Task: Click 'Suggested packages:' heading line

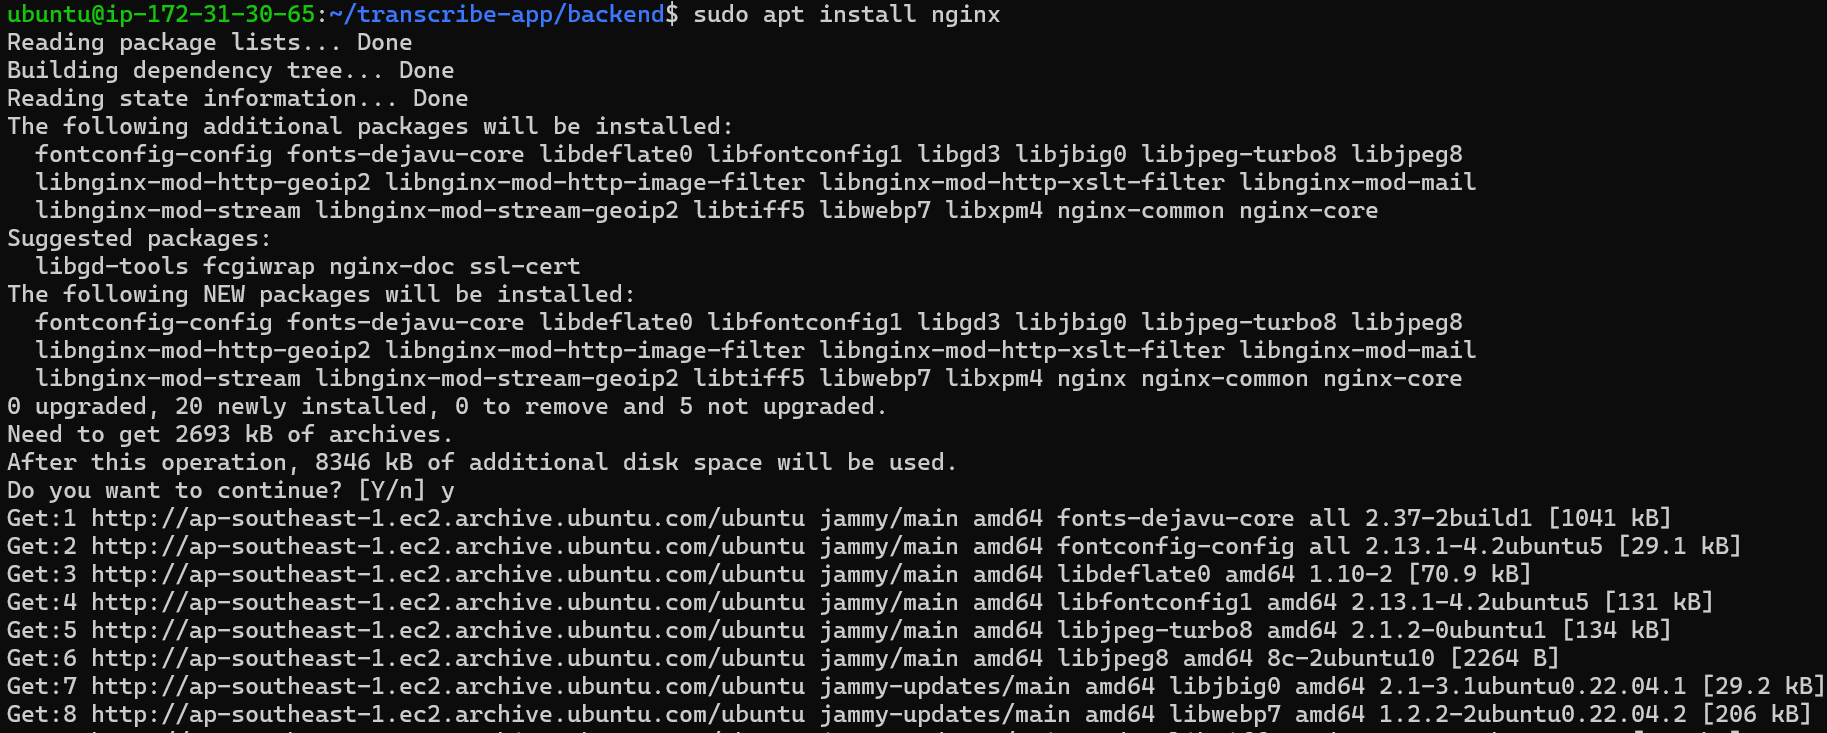Action: click(139, 238)
